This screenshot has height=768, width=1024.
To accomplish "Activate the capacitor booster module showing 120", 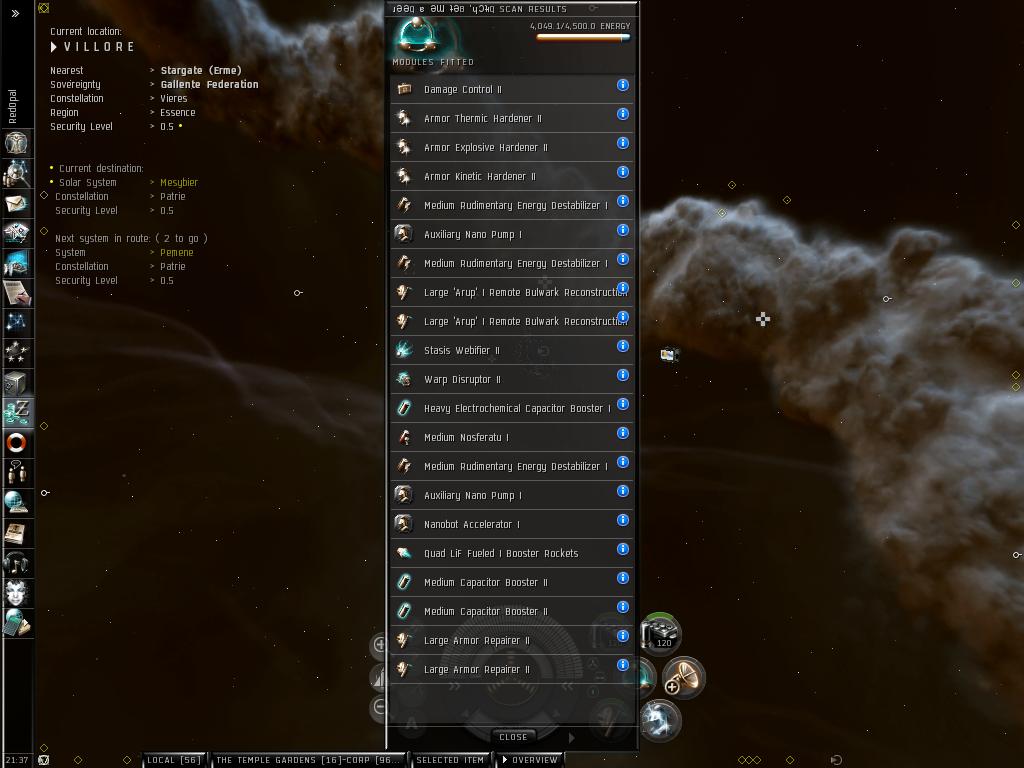I will (661, 633).
